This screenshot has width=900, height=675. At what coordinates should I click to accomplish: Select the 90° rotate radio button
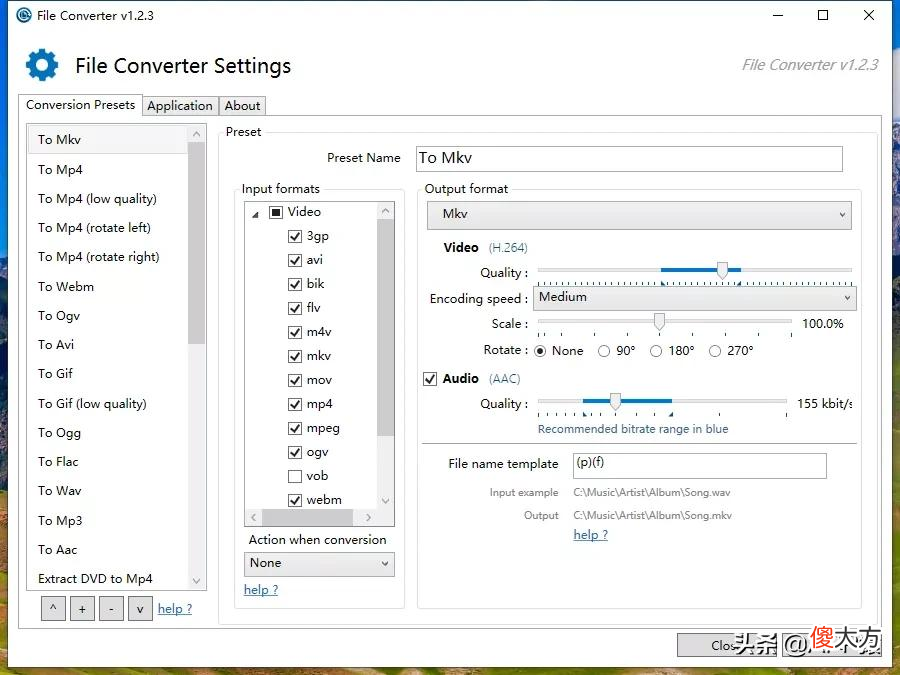point(603,351)
